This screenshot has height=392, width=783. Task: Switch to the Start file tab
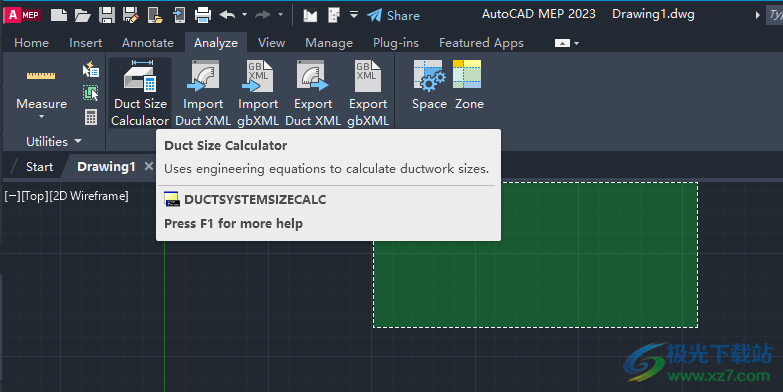[39, 167]
